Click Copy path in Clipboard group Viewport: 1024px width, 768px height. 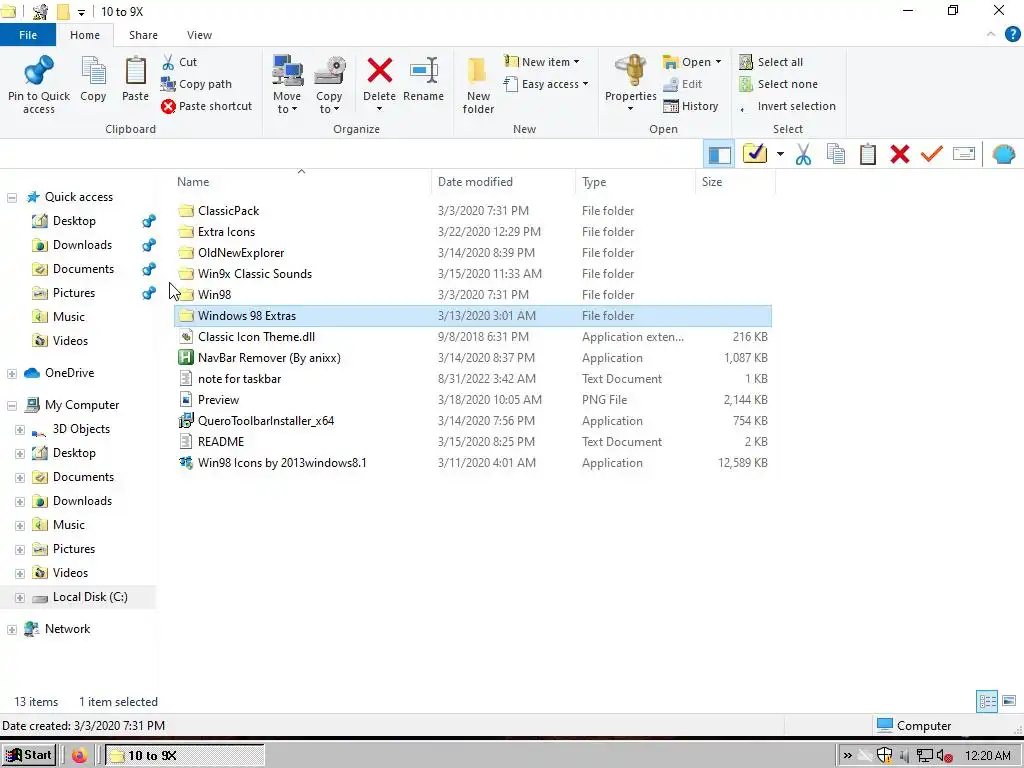coord(197,84)
